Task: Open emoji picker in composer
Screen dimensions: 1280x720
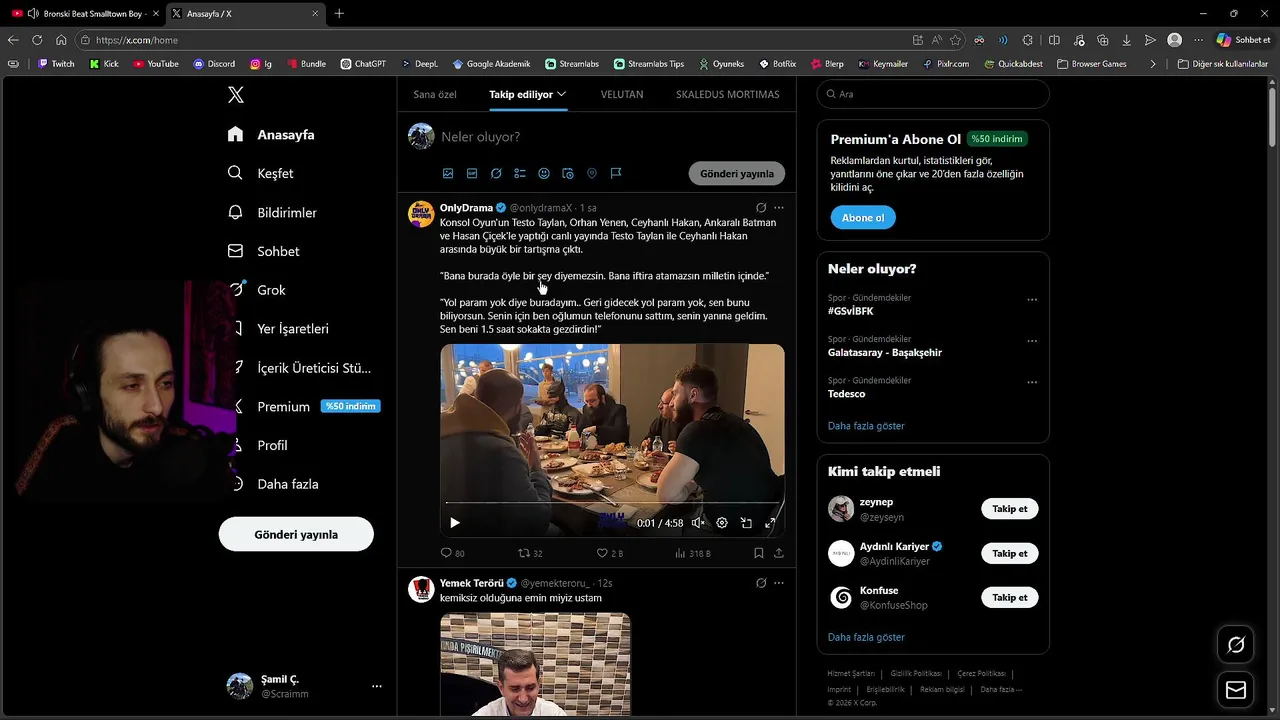Action: click(x=544, y=173)
